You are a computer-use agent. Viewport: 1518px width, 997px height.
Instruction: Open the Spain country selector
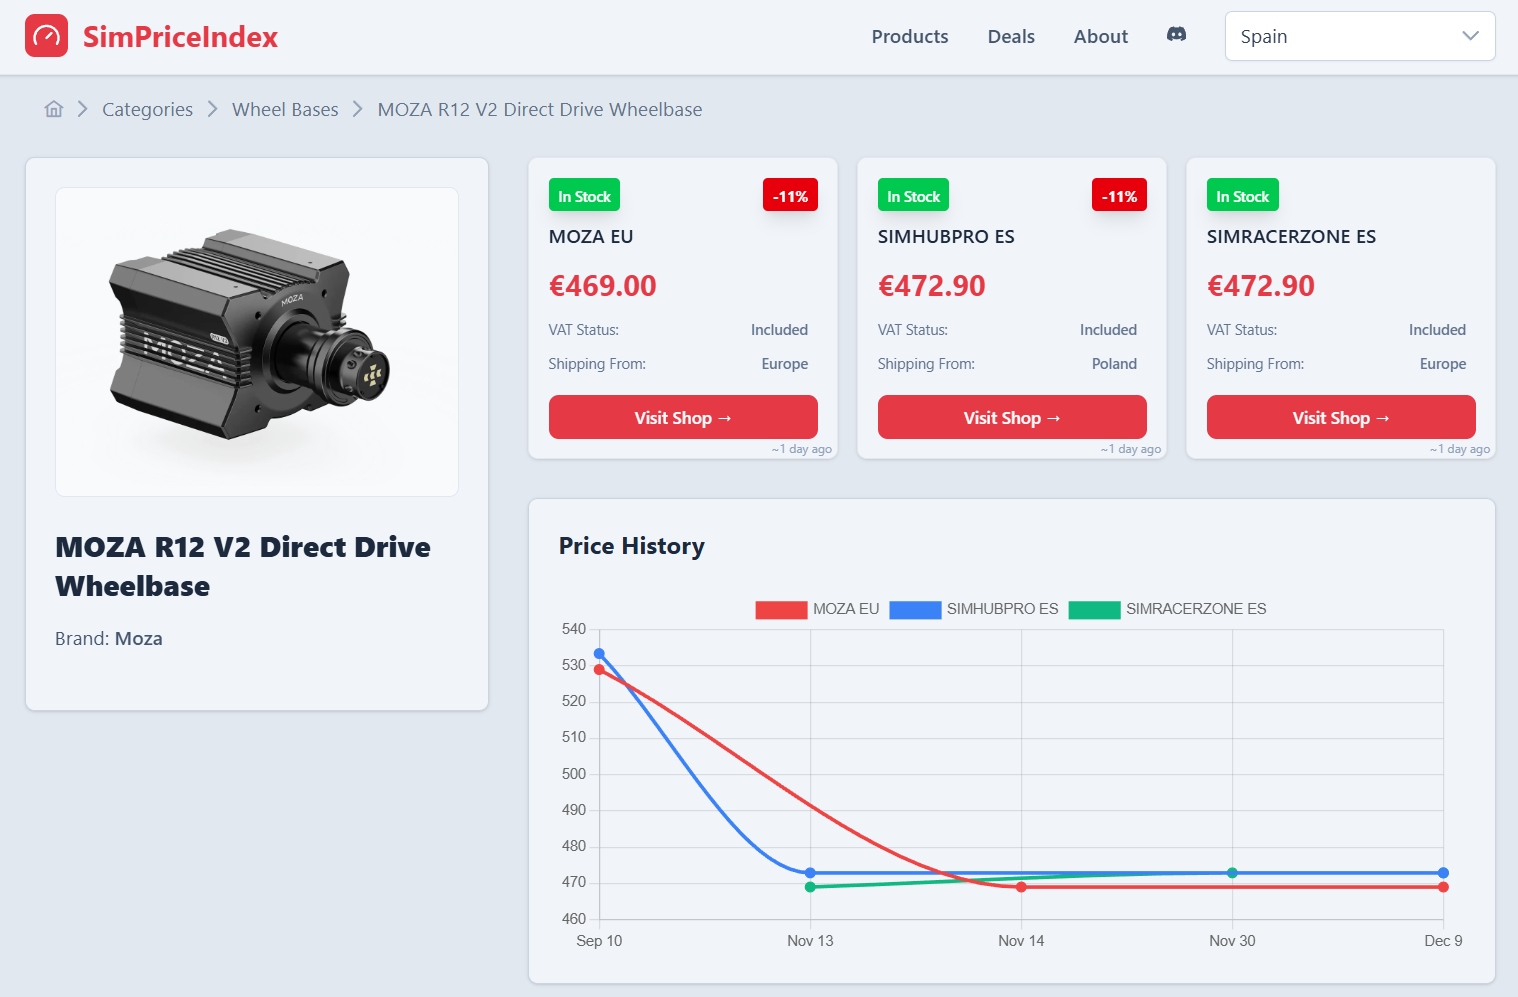point(1359,36)
